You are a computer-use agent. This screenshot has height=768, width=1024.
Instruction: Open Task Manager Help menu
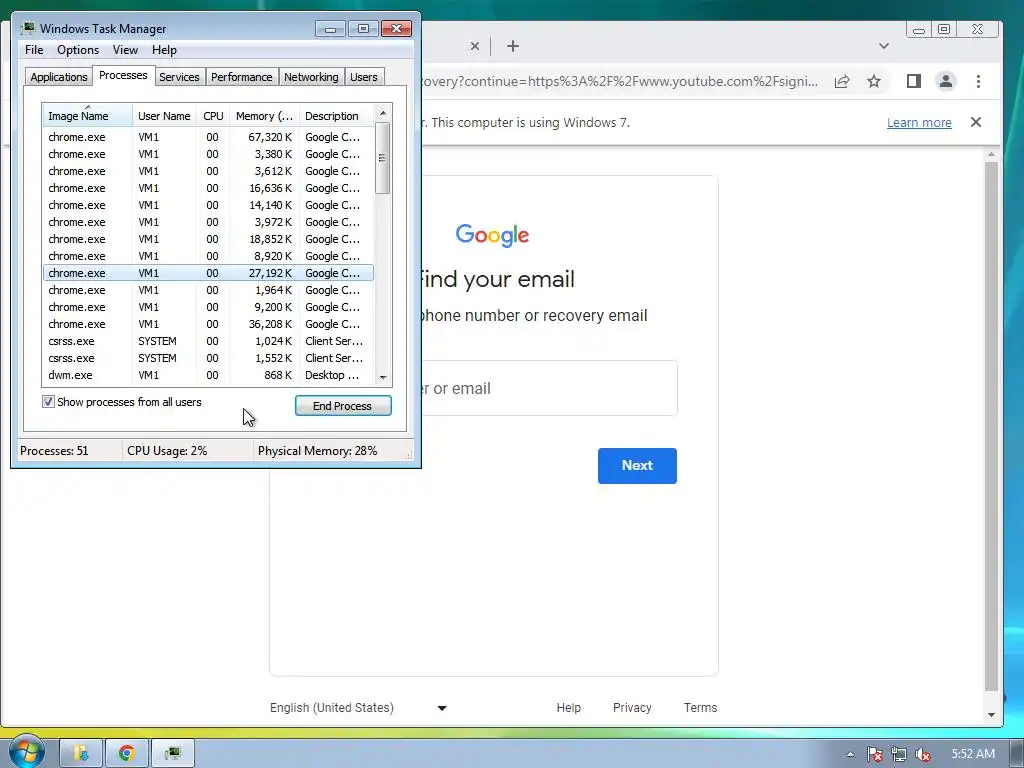[x=164, y=50]
